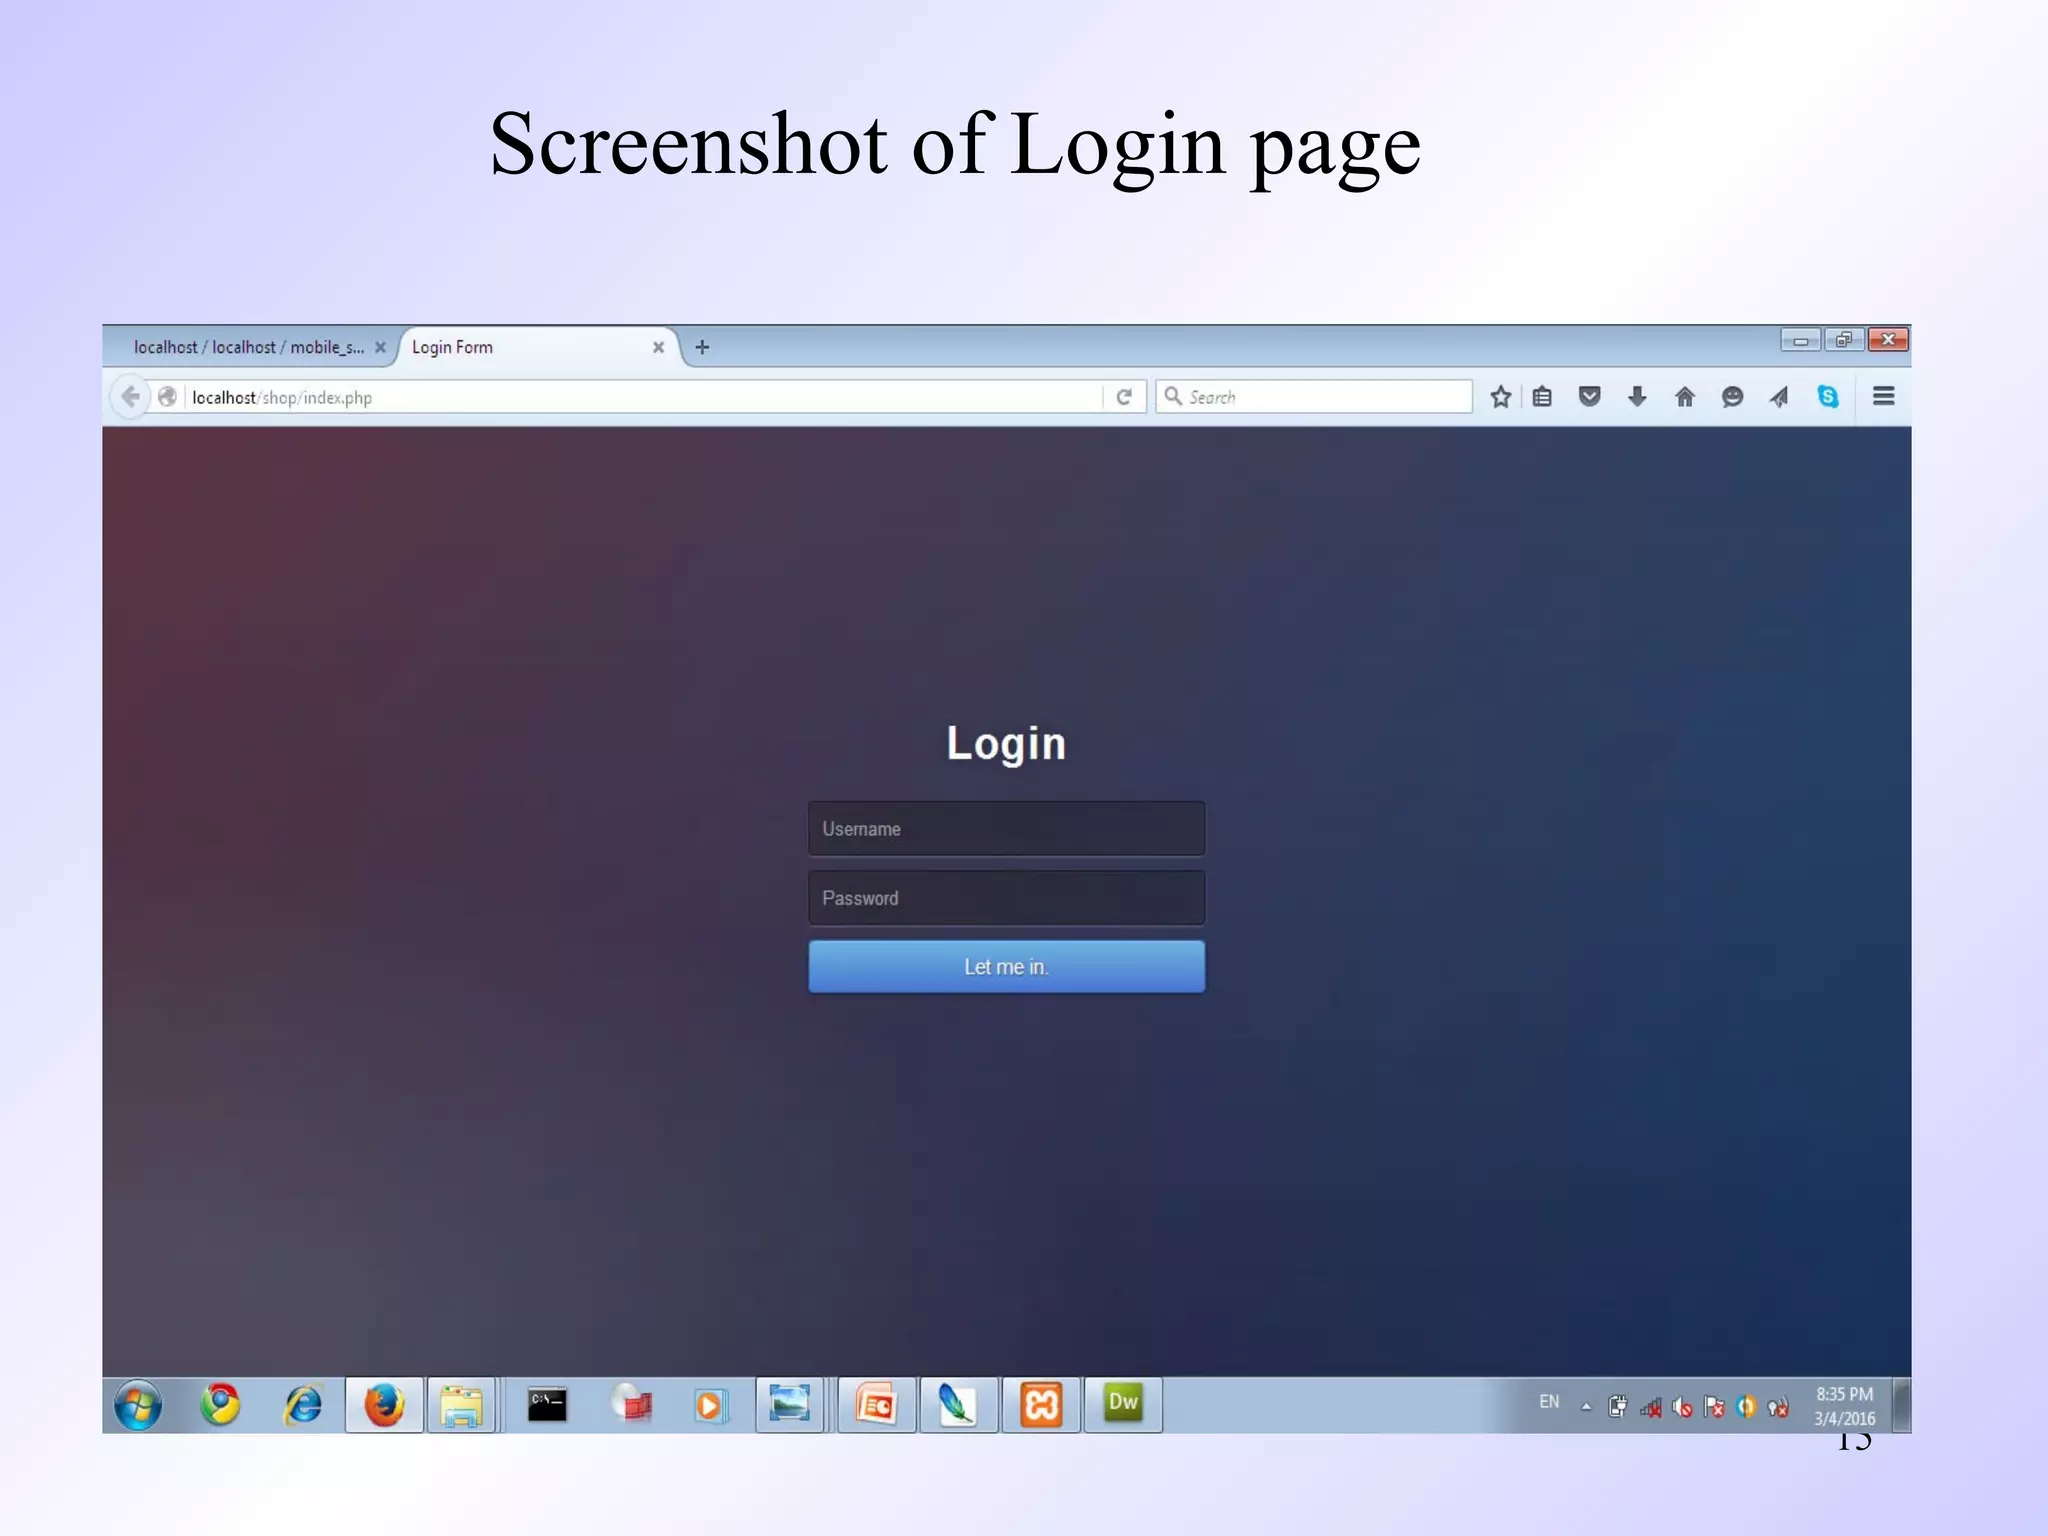This screenshot has height=1536, width=2048.
Task: Go back using the back arrow
Action: [x=130, y=397]
